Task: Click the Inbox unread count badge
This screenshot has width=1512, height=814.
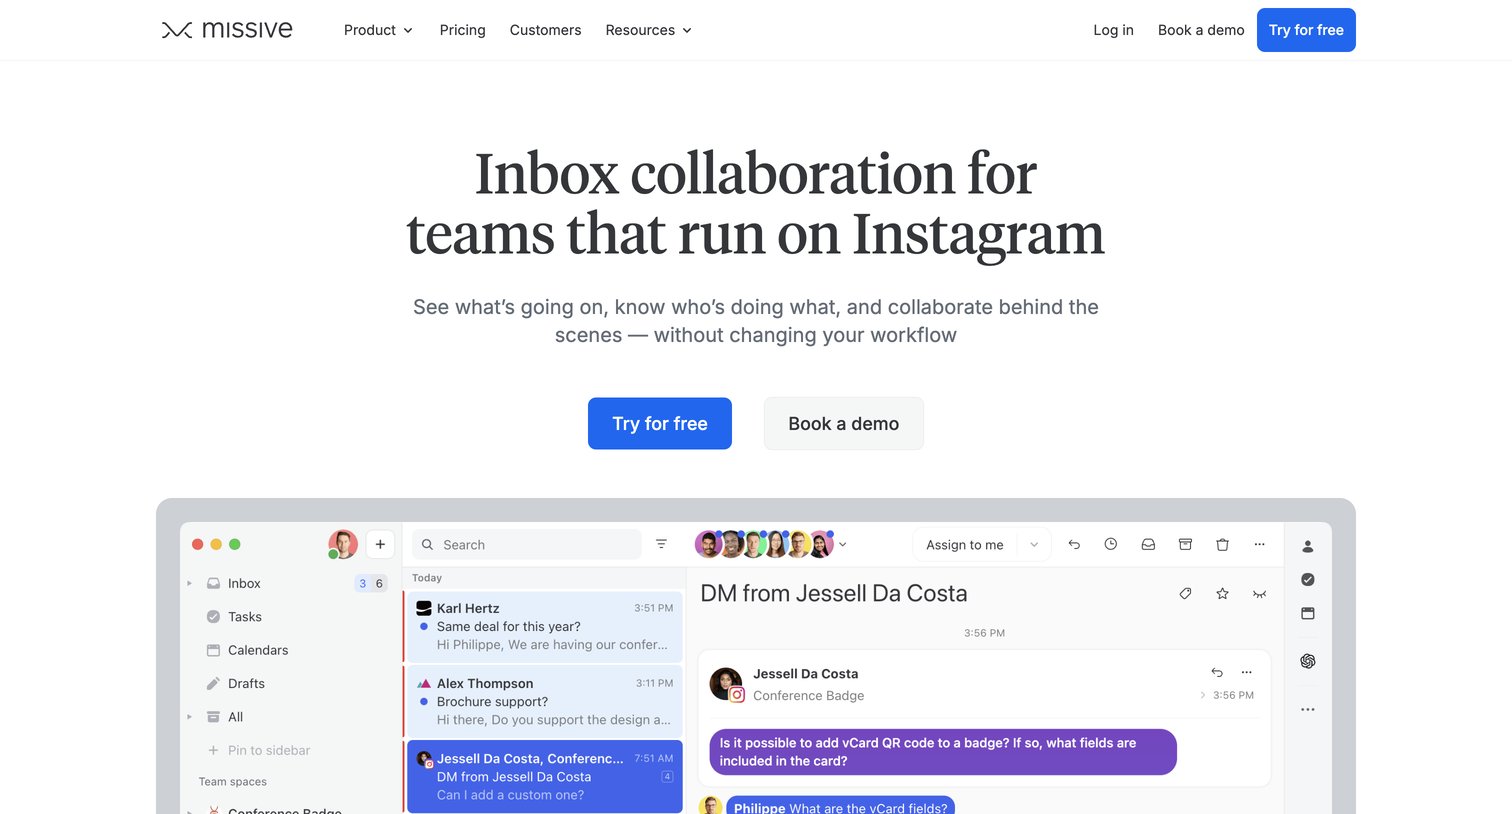Action: click(371, 583)
